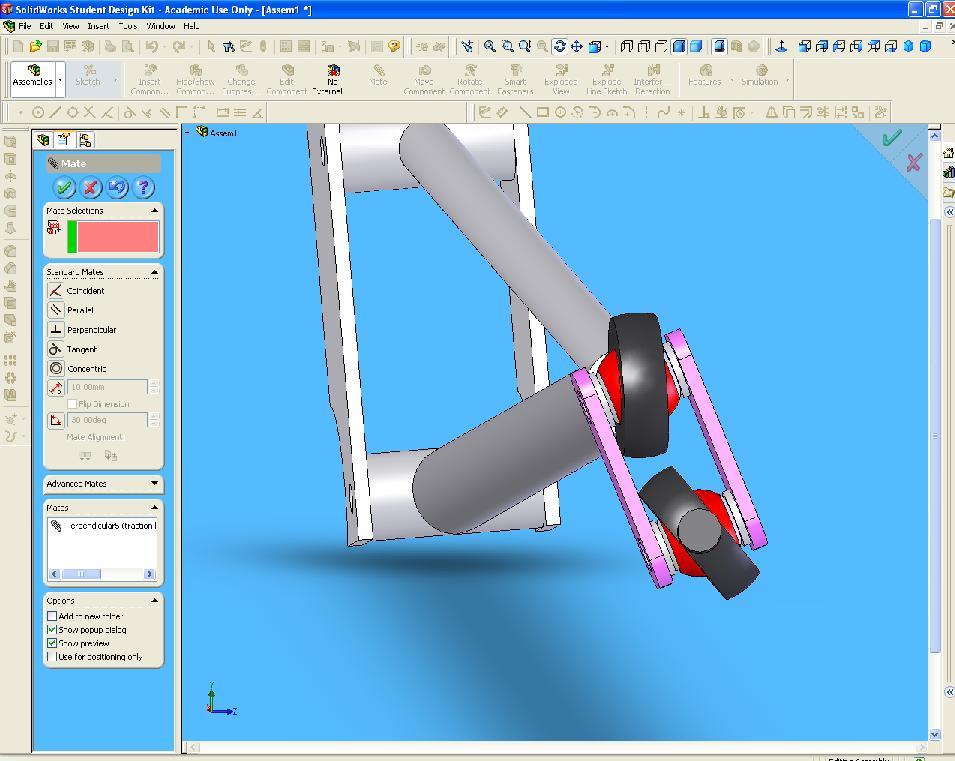Toggle Use for positioning only checkbox

[x=52, y=657]
